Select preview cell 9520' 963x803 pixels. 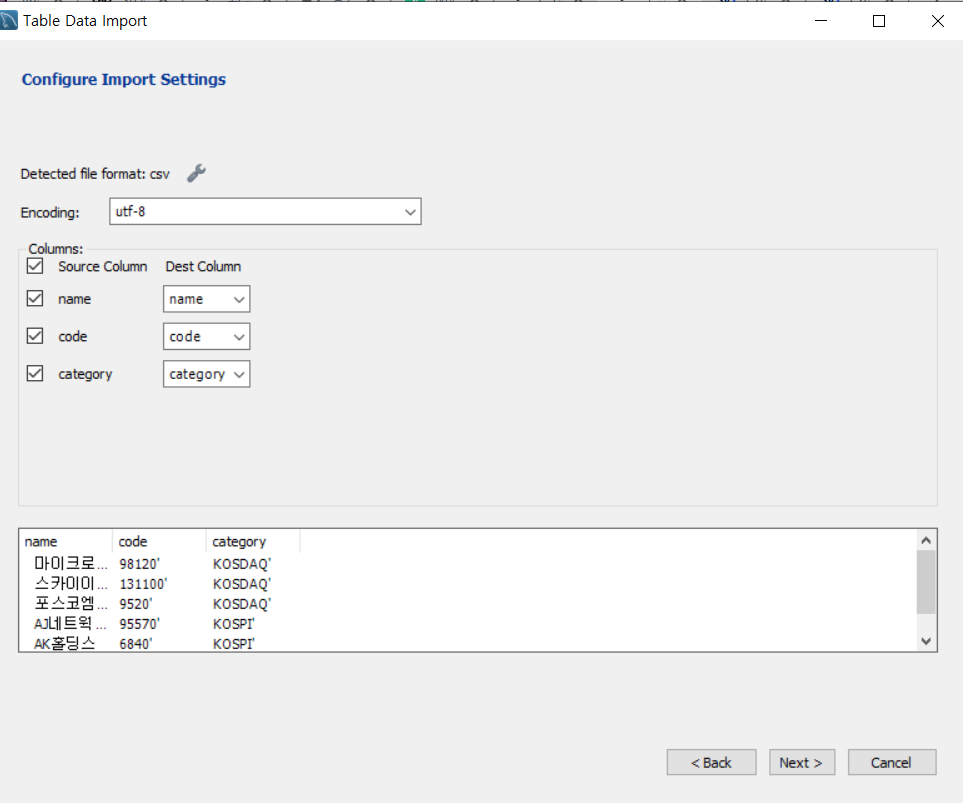[x=136, y=604]
